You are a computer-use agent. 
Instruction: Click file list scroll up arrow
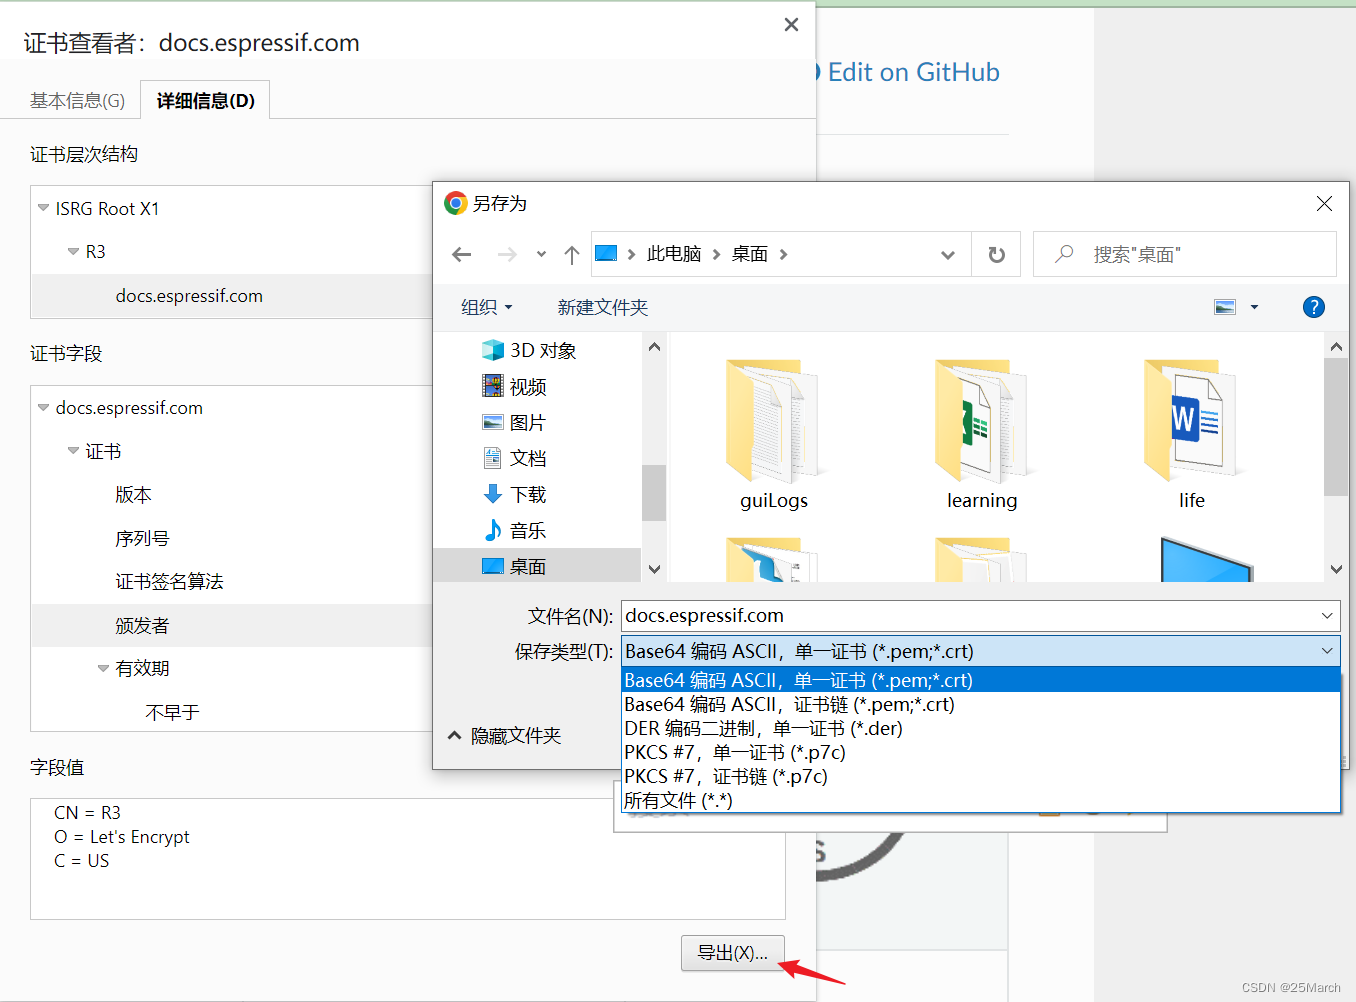(x=1336, y=347)
